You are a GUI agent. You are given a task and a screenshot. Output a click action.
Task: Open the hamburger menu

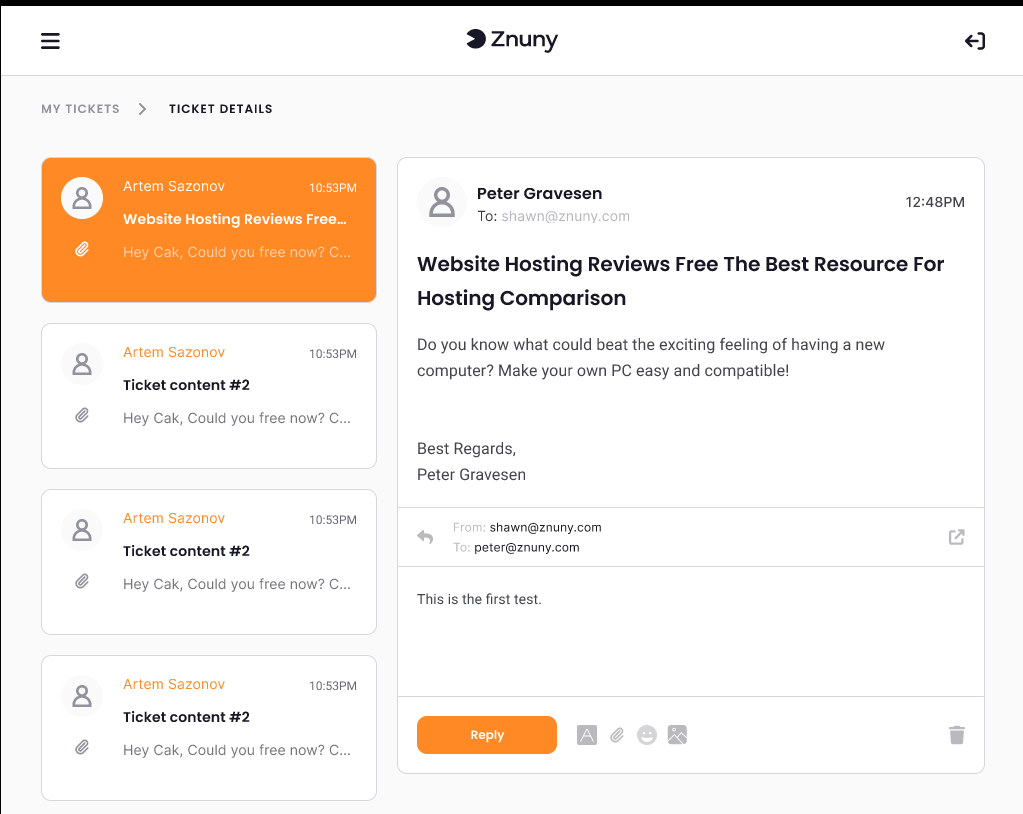pos(50,41)
